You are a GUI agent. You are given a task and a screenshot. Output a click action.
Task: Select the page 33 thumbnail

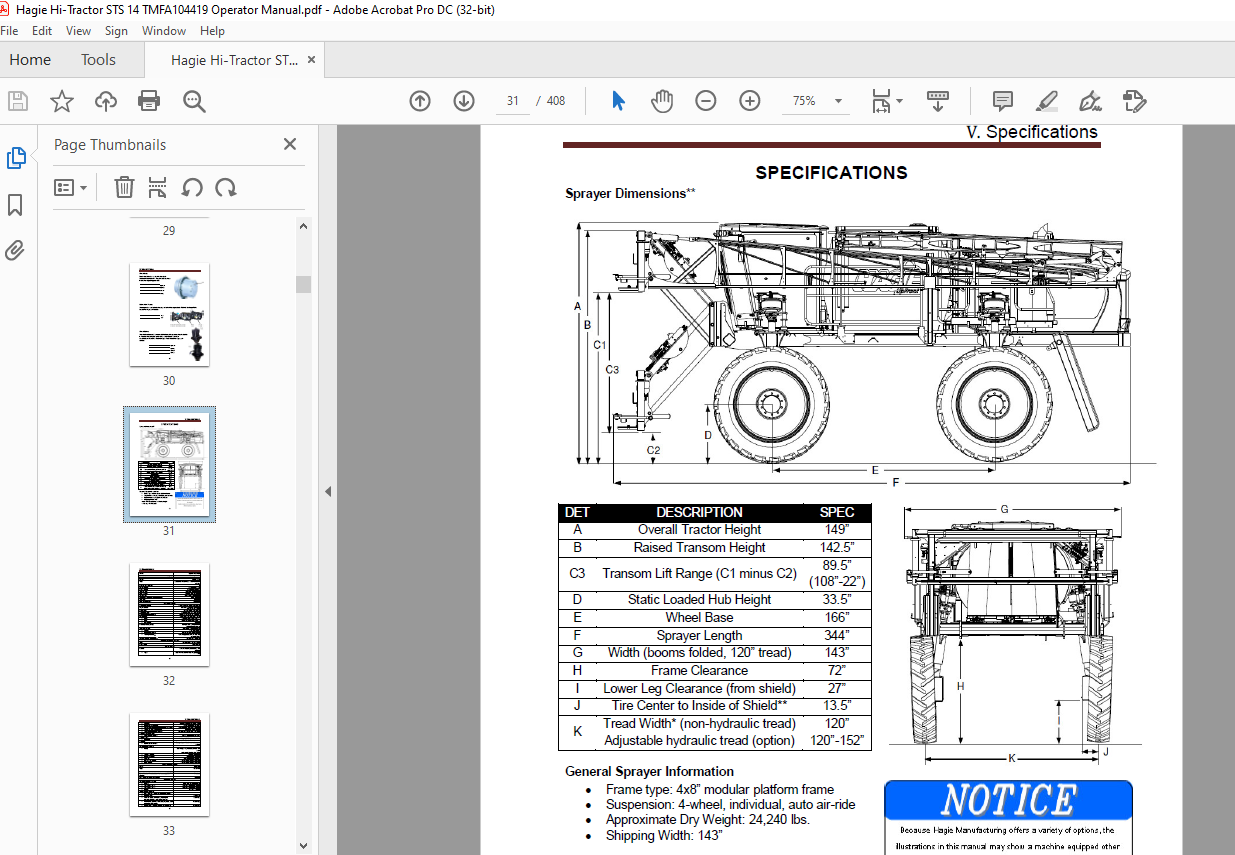(x=169, y=764)
